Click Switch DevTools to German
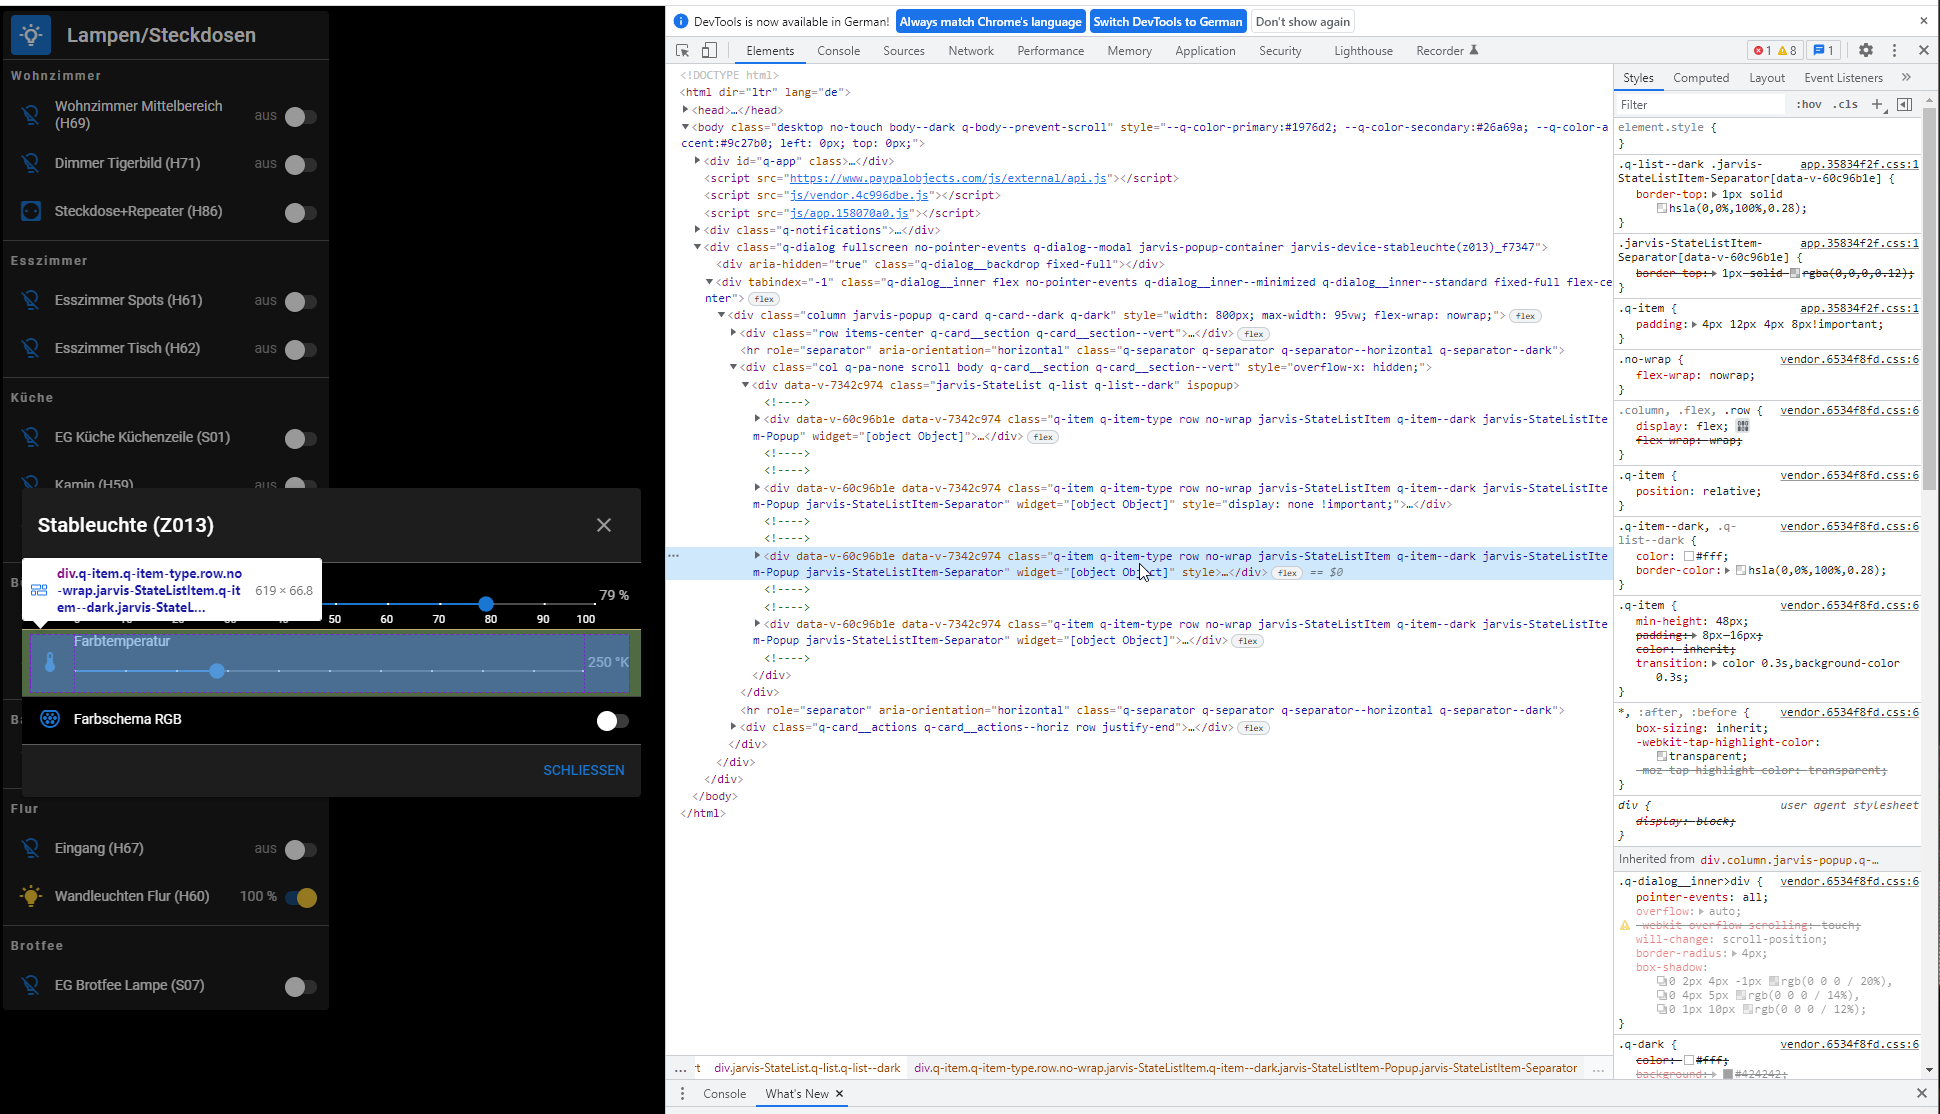 [x=1168, y=21]
